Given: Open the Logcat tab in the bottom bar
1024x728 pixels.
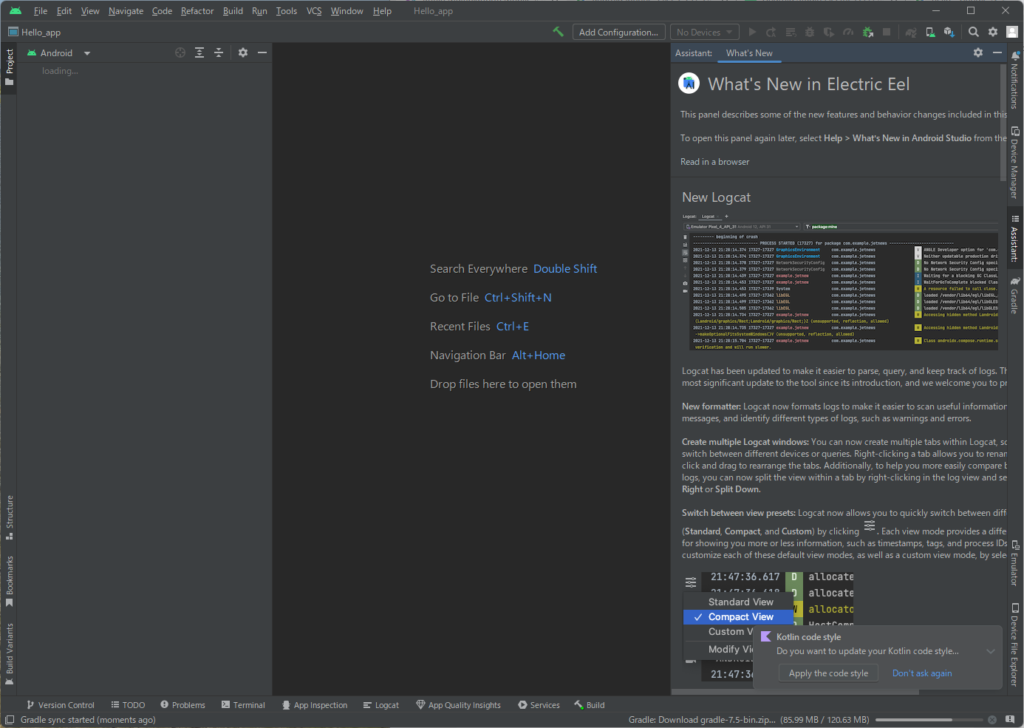Looking at the screenshot, I should 380,705.
